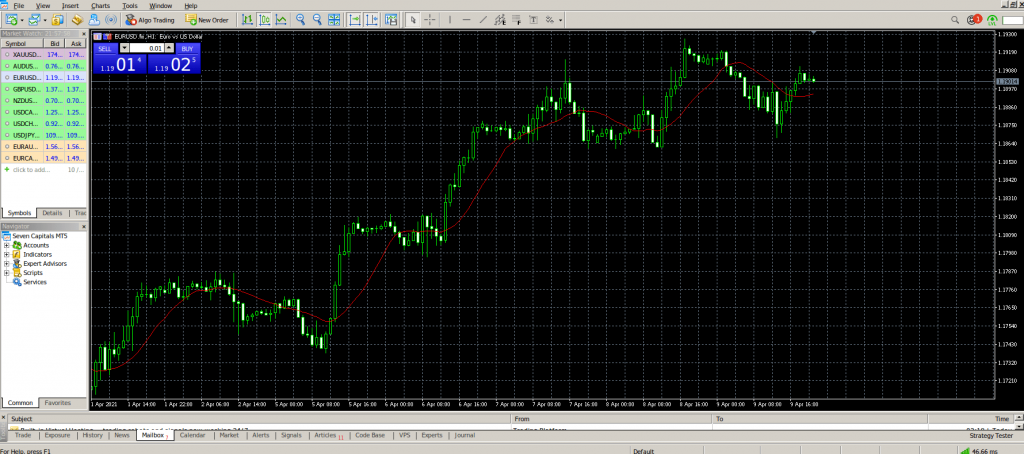Select USDJPY row in Market Watch
Screen dimensions: 1024x454
(x=44, y=135)
